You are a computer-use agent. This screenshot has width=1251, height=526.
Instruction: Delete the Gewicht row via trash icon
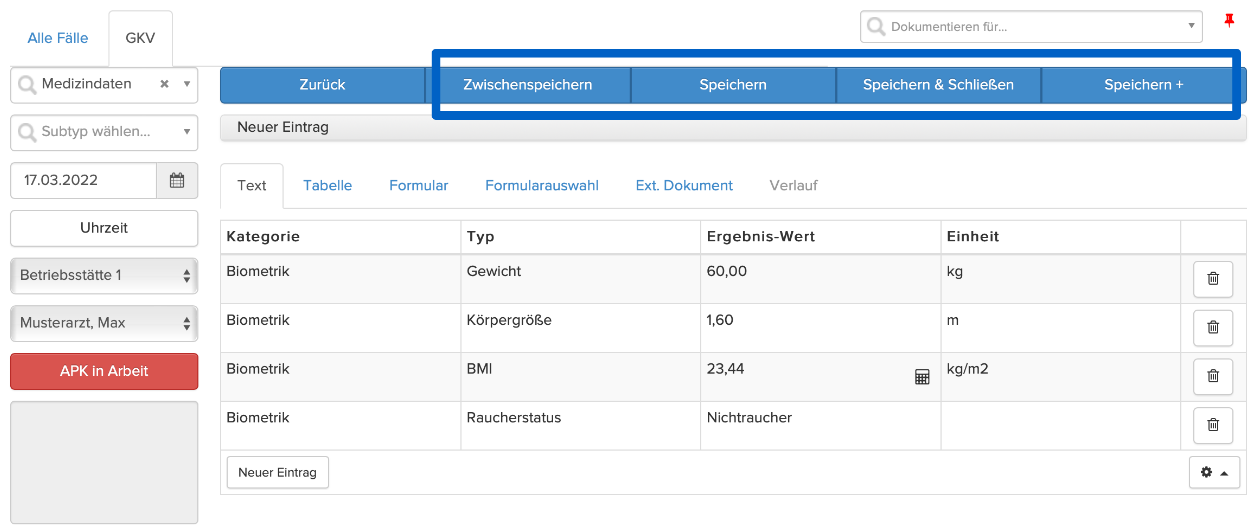click(x=1213, y=279)
